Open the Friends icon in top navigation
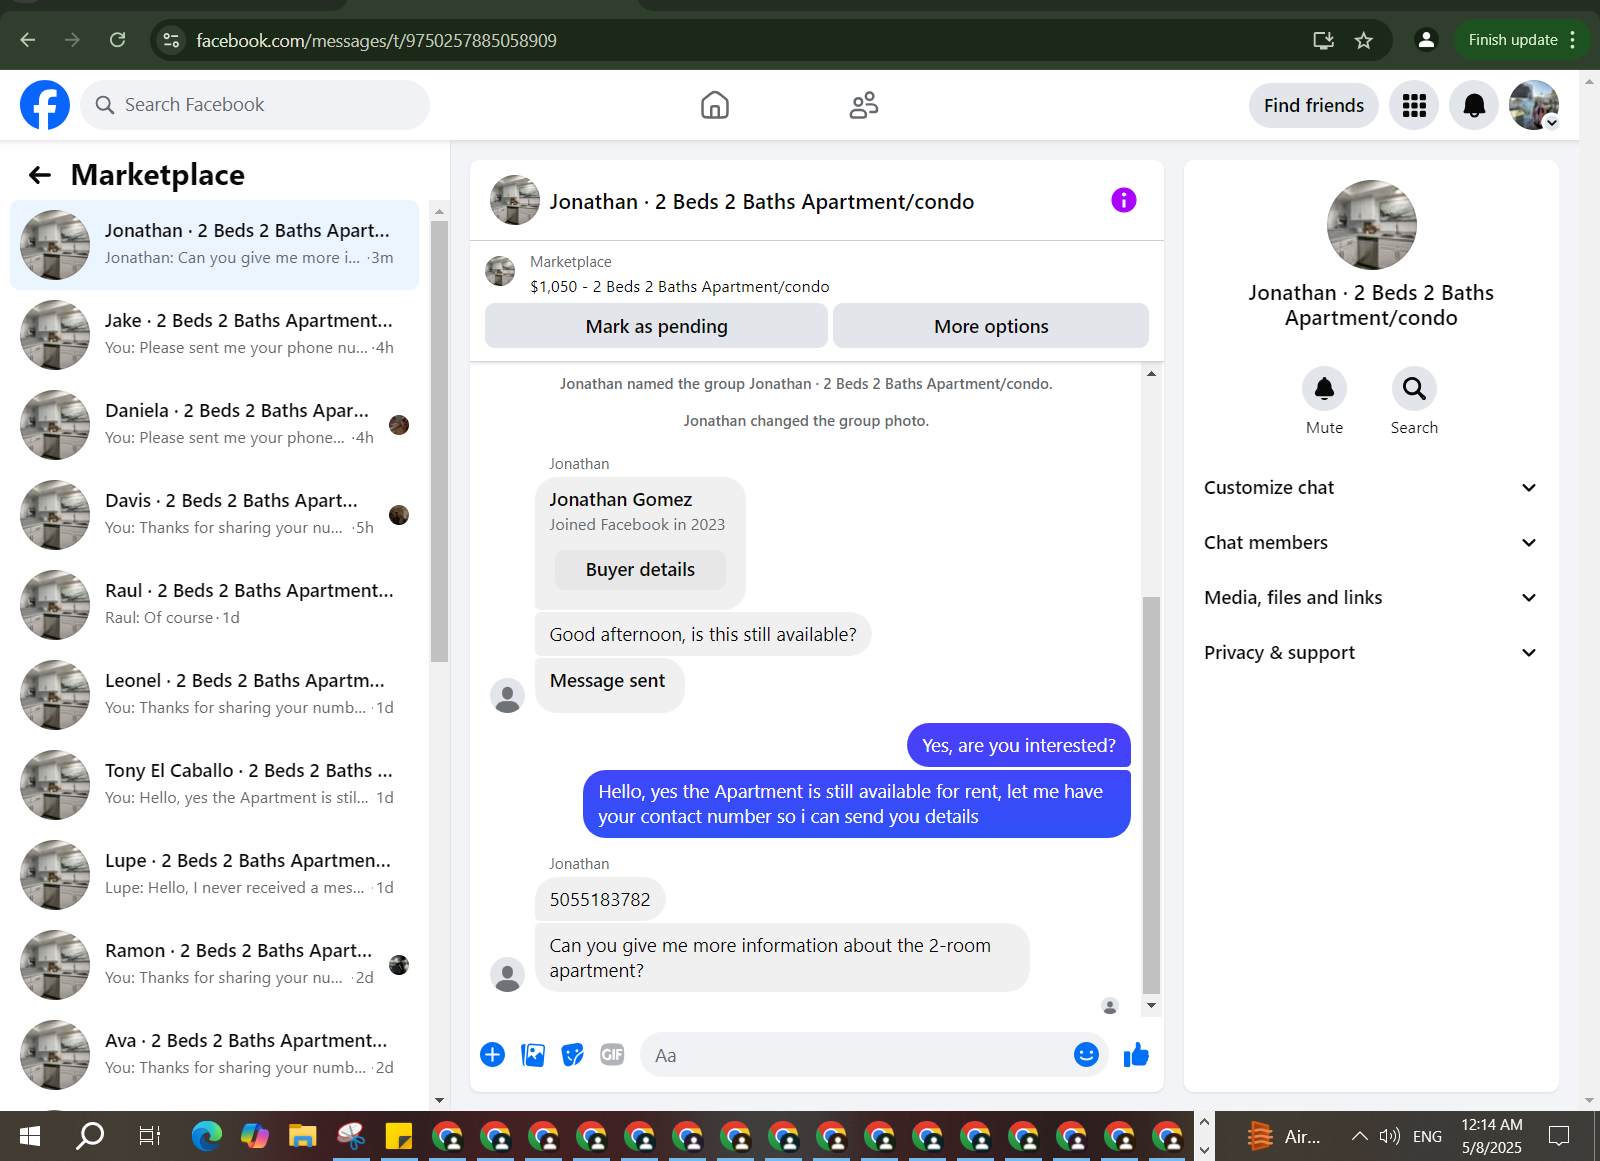Screen dimensions: 1600x1161 [x=864, y=105]
